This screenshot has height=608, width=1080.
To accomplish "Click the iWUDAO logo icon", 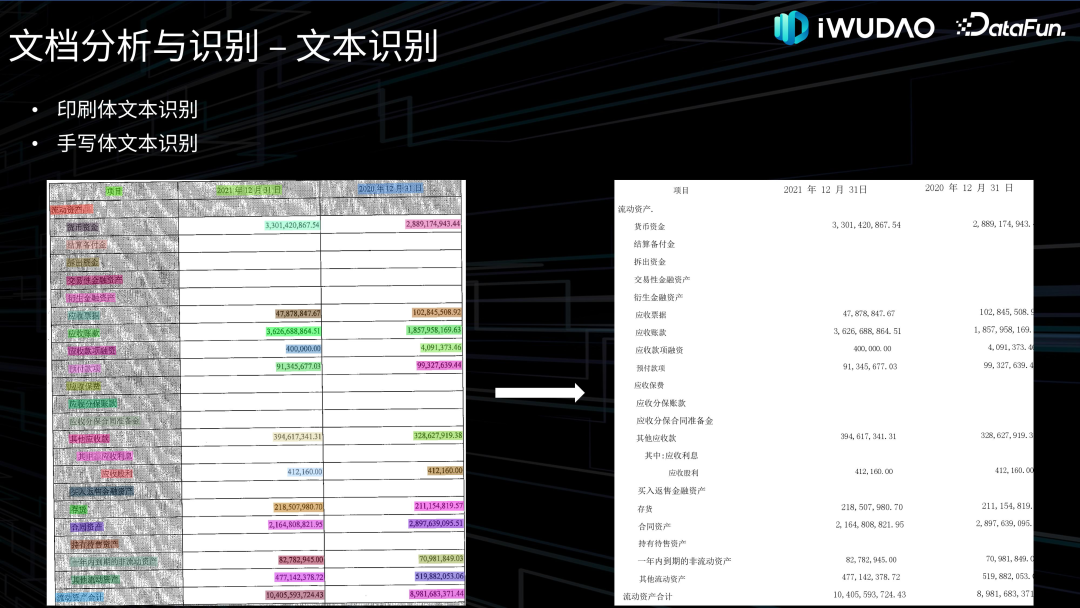I will [x=790, y=27].
